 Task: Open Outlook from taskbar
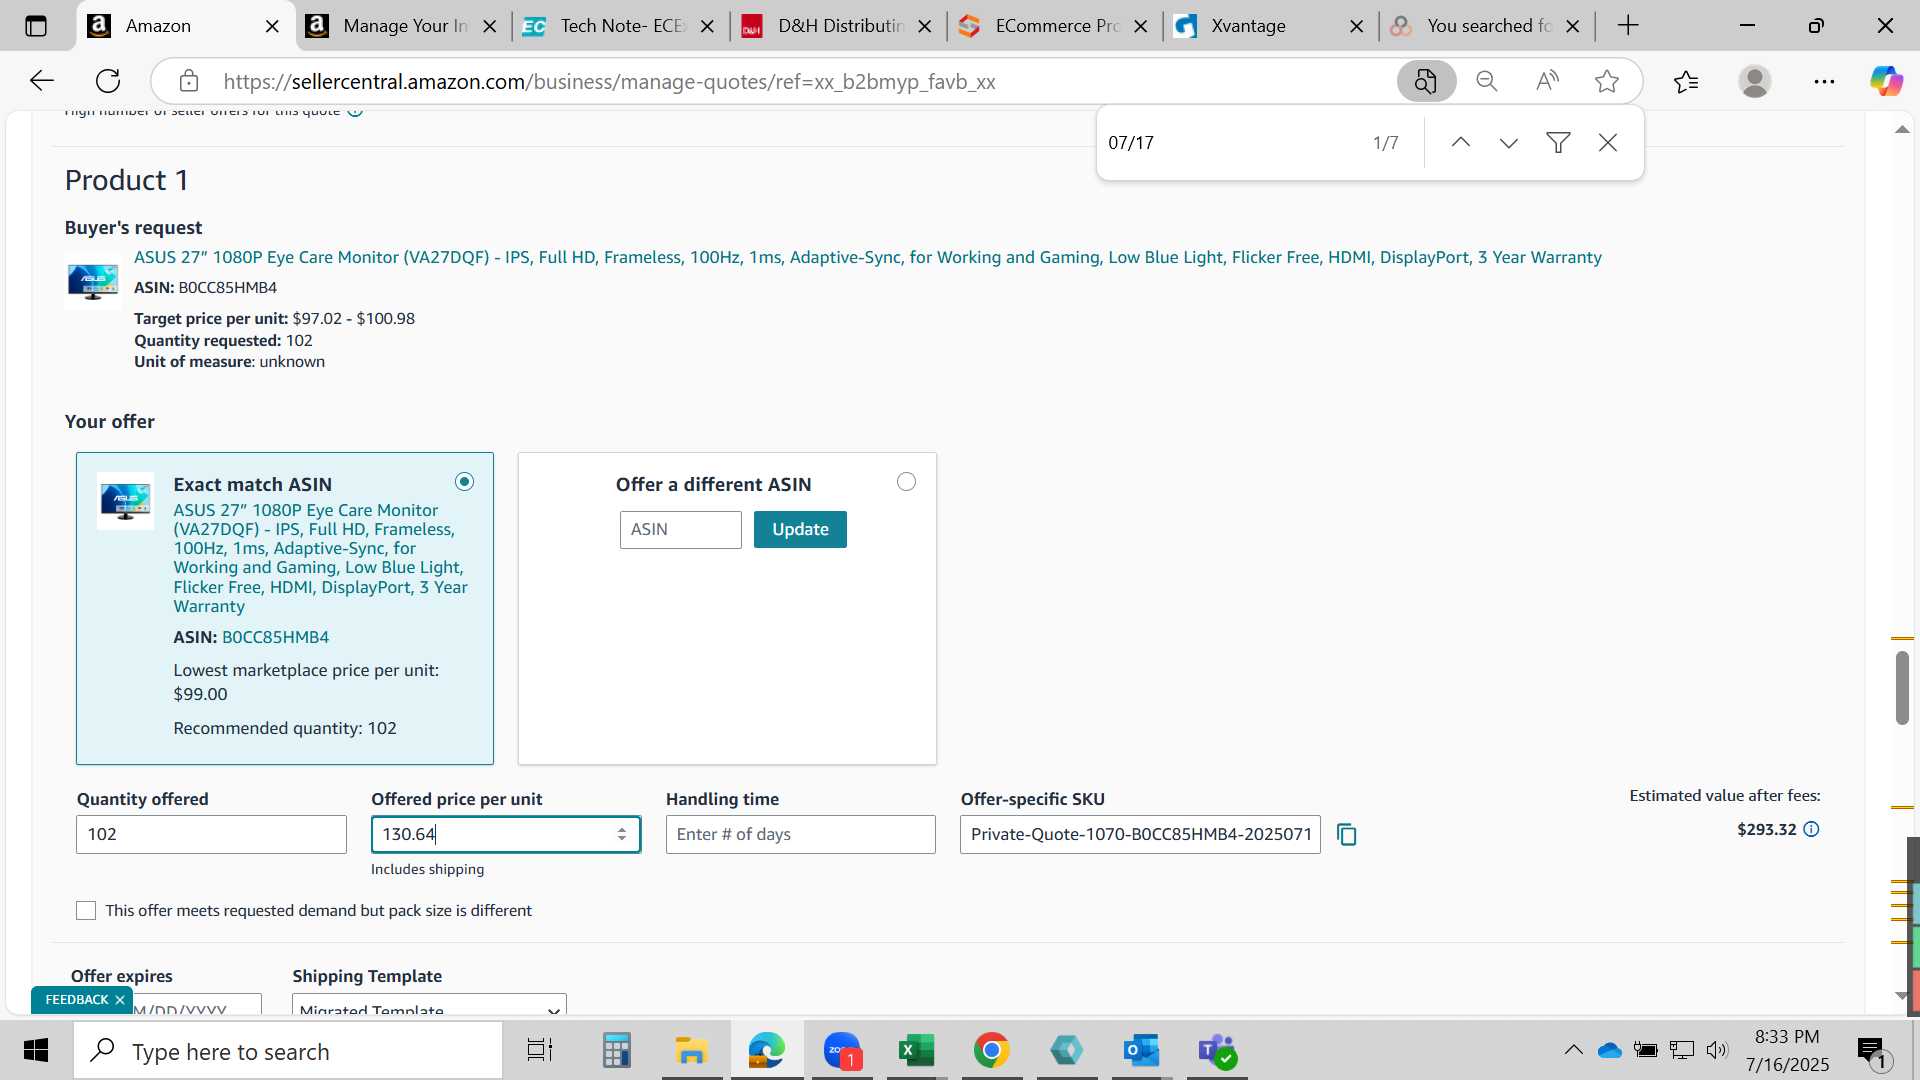[x=1141, y=1050]
